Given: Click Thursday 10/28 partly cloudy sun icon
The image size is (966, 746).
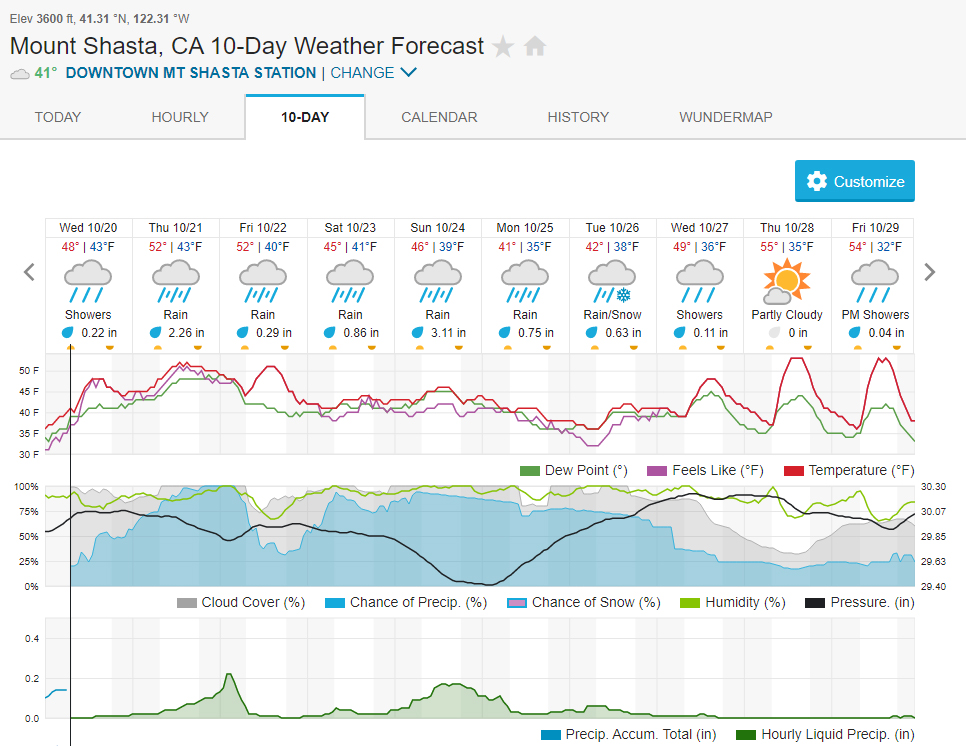Looking at the screenshot, I should [785, 281].
